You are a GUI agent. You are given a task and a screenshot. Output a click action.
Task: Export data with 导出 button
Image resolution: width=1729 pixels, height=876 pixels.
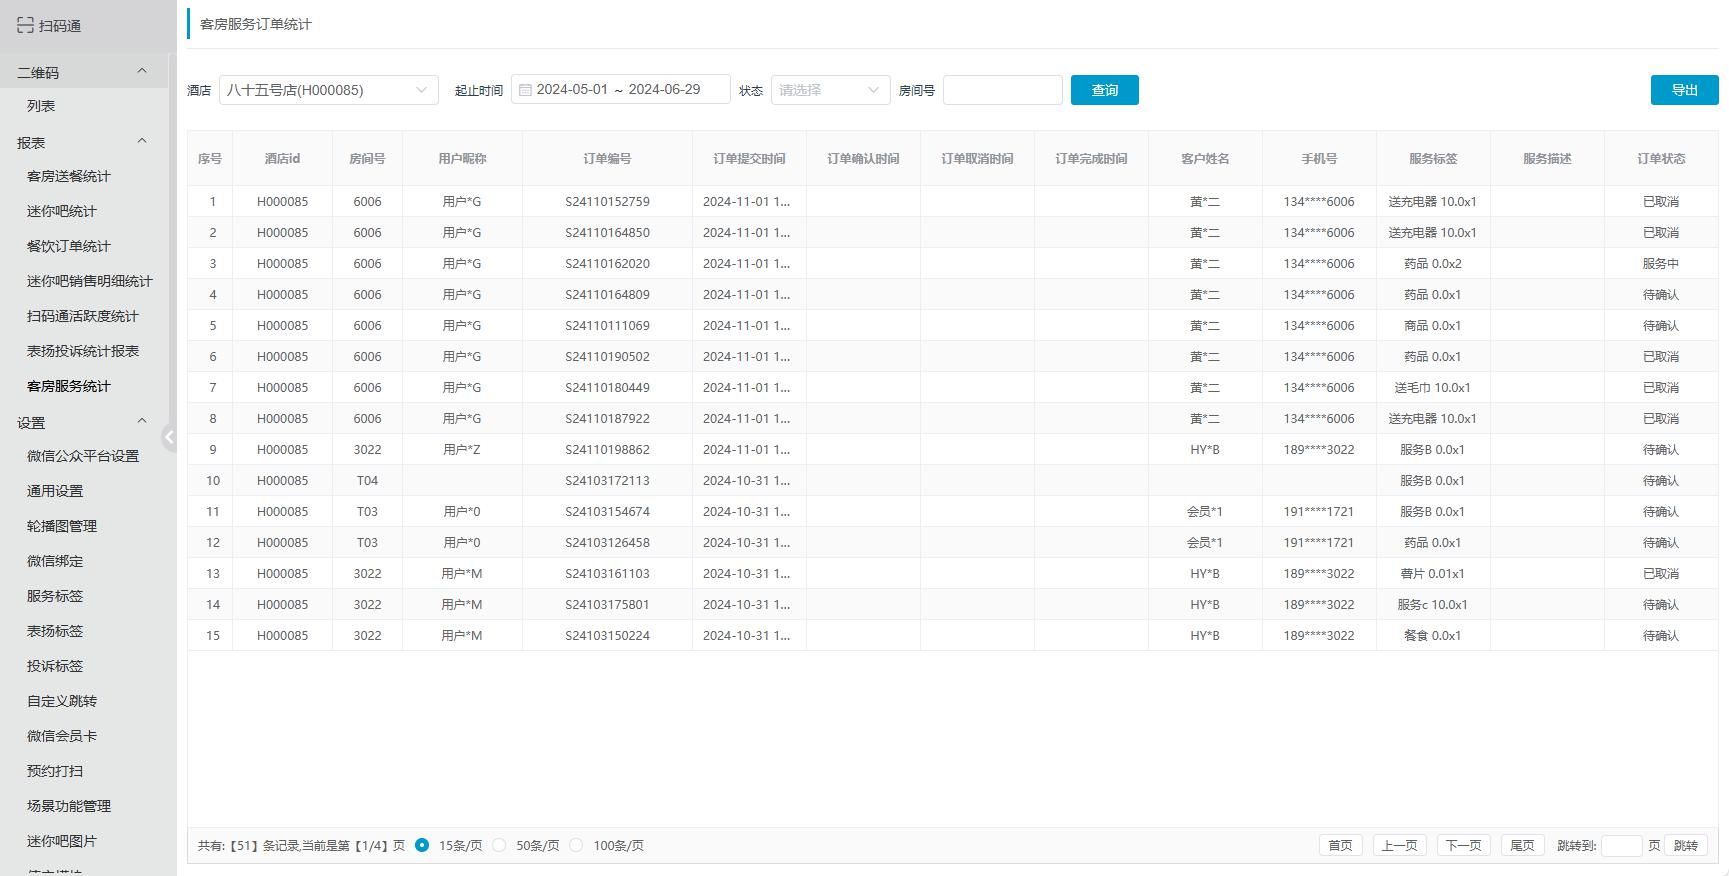[x=1684, y=90]
